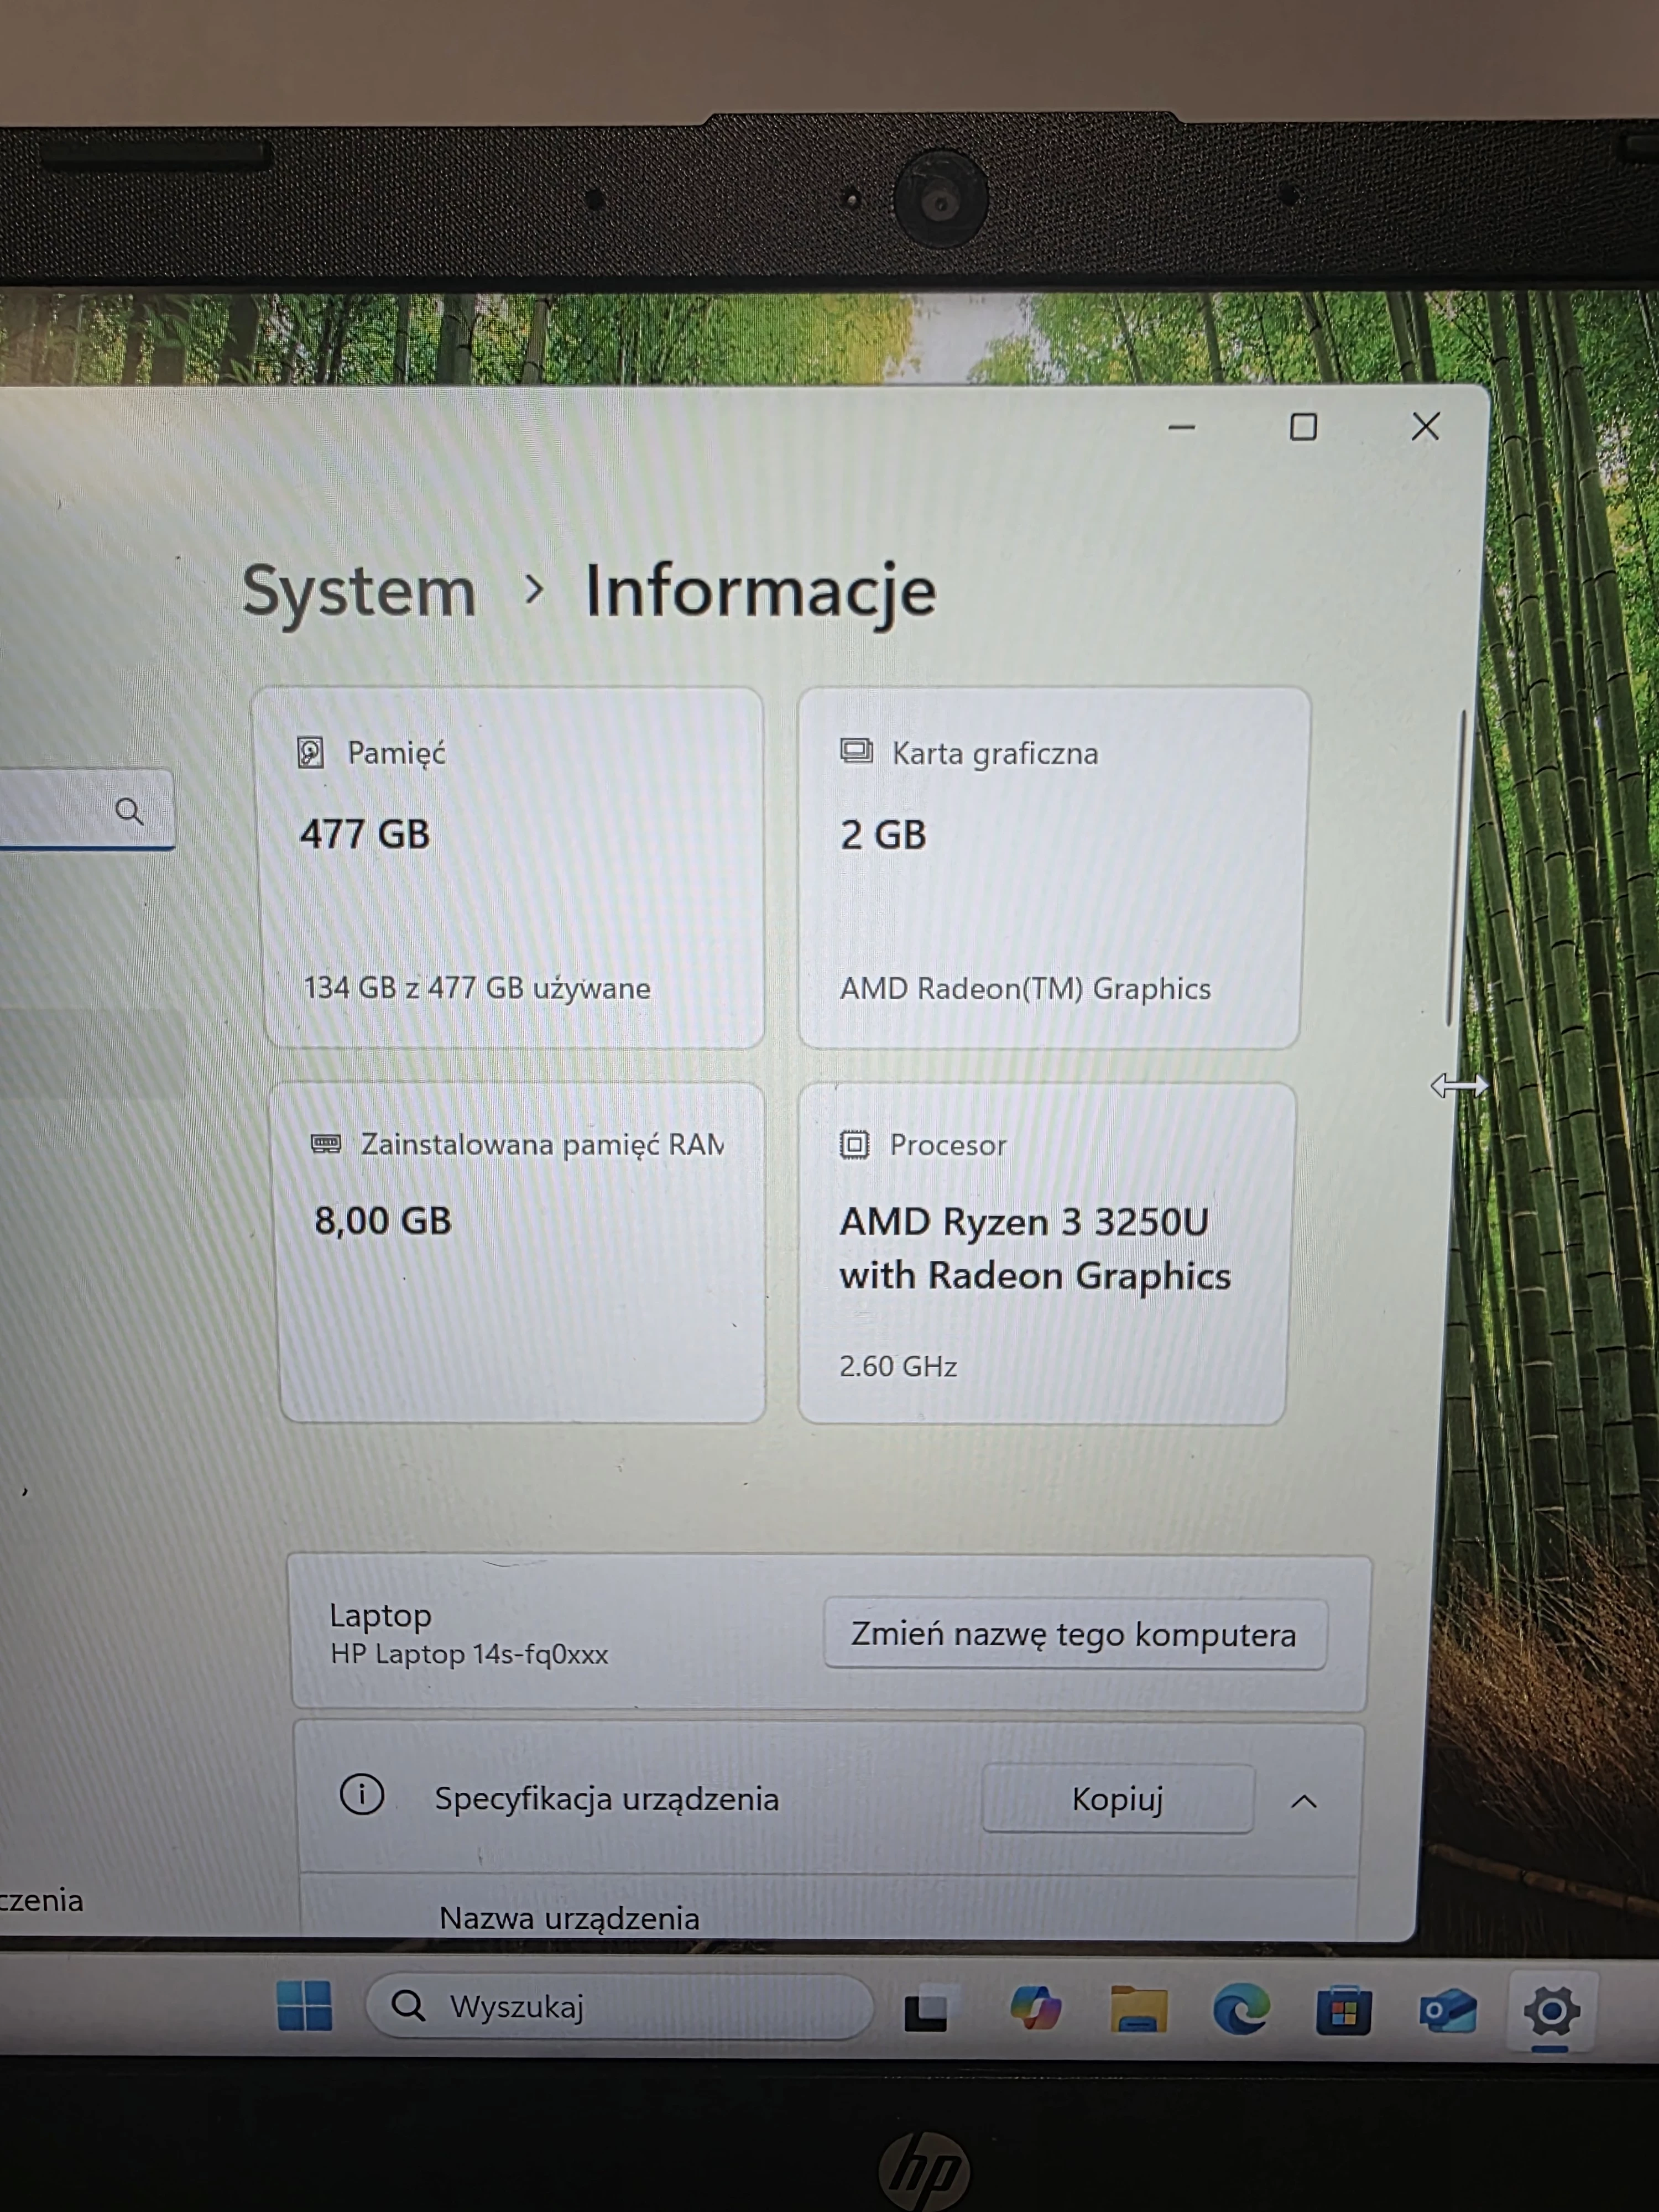Click the Pamięć storage disk icon
This screenshot has width=1659, height=2212.
311,752
